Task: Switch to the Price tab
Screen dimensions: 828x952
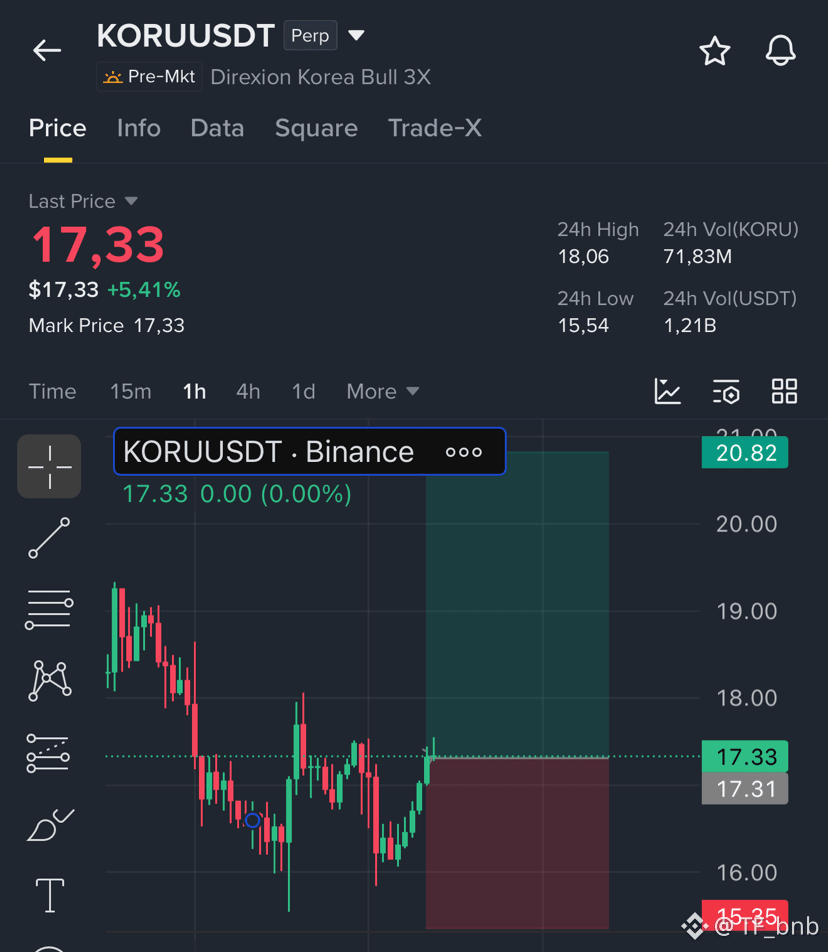Action: coord(58,128)
